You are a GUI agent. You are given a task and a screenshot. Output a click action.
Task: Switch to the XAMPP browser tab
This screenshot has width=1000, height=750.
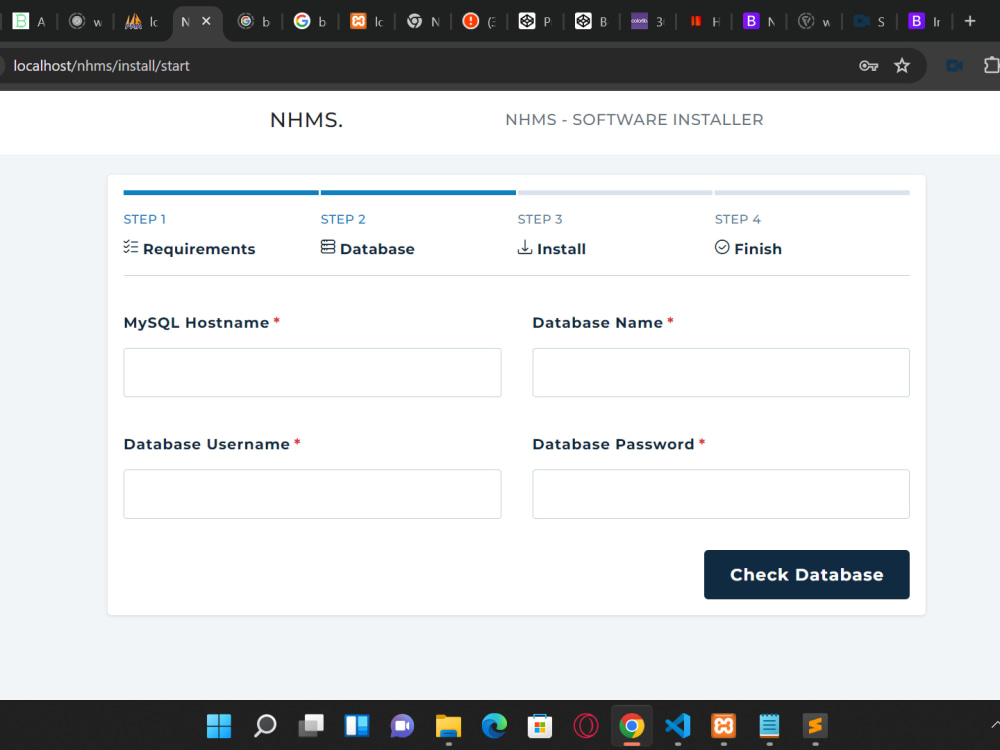(367, 22)
